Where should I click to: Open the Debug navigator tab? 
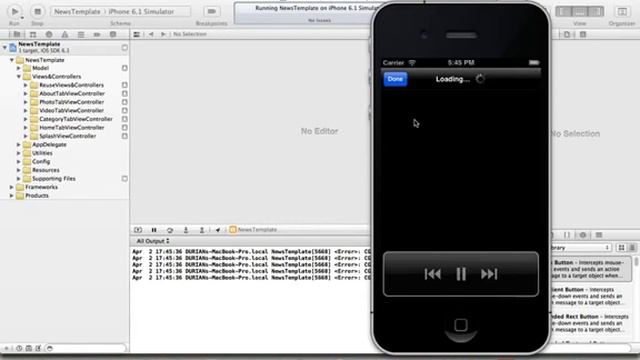(81, 34)
